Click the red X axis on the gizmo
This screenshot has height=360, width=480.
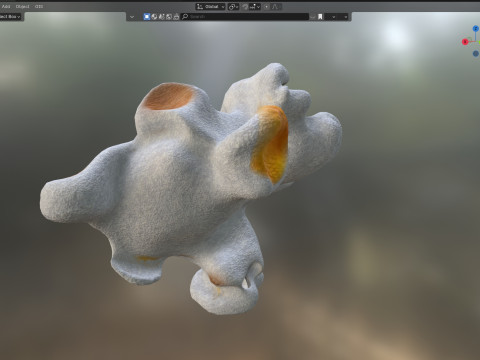(465, 42)
